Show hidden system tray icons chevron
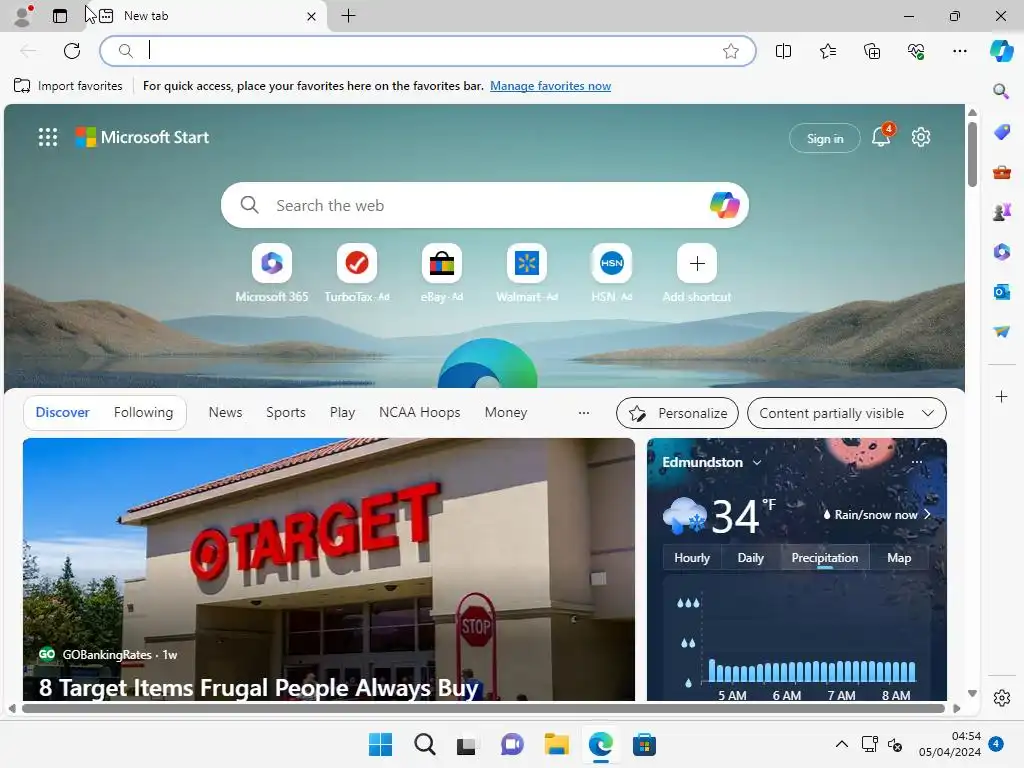This screenshot has height=768, width=1024. coord(842,744)
